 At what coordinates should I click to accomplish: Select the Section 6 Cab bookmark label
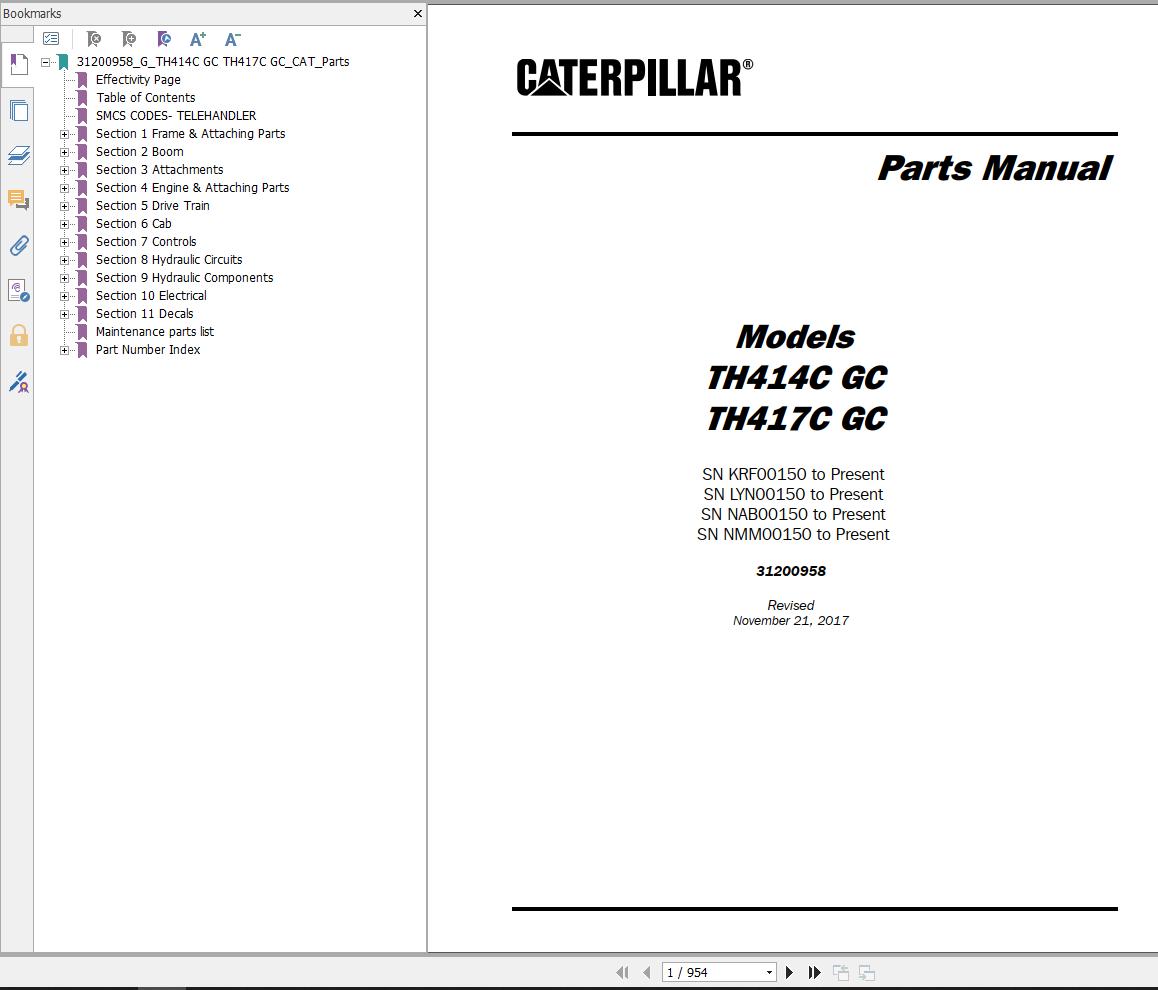pyautogui.click(x=134, y=224)
